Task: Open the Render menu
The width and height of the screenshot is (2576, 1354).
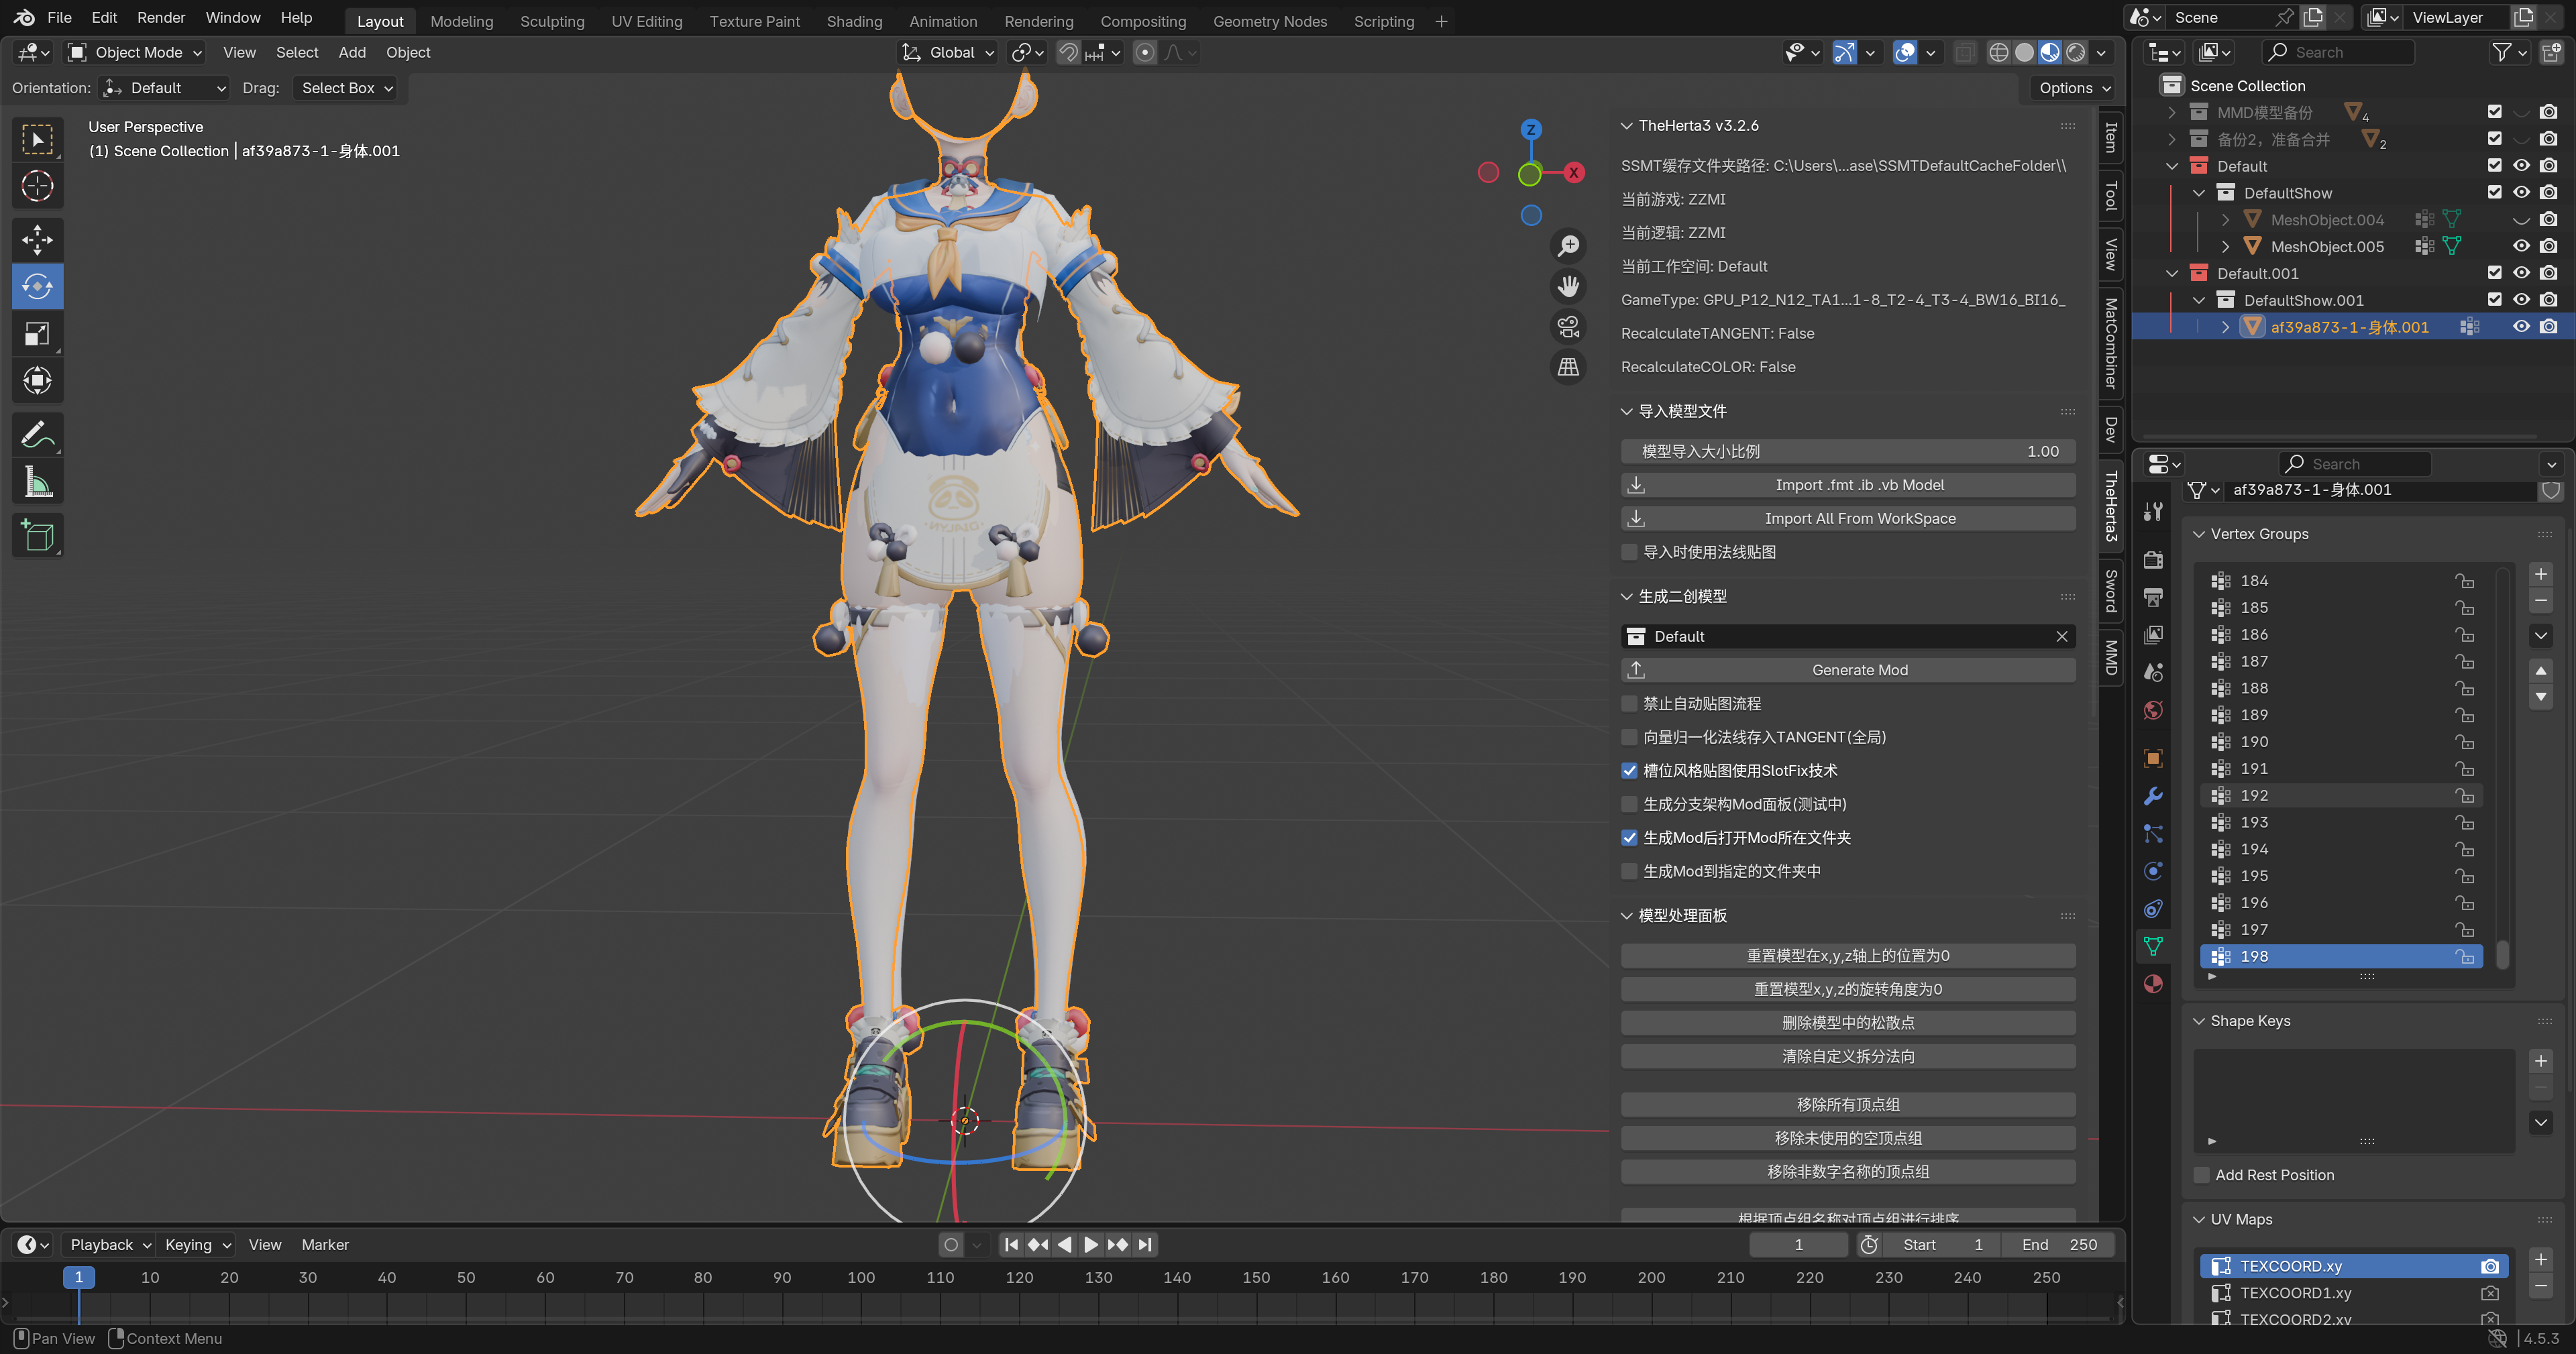Action: 161,18
